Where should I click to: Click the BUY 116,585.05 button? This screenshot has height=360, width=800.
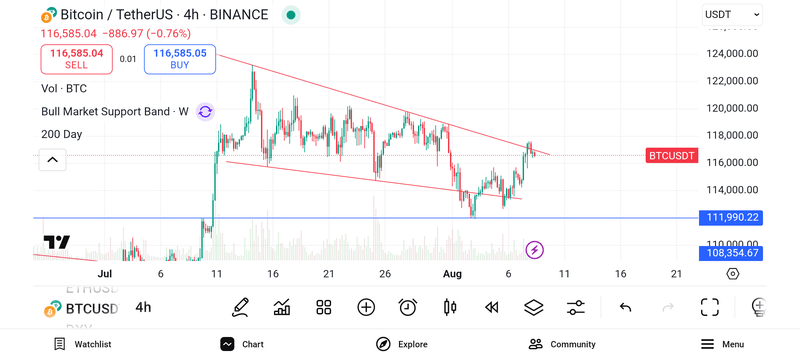coord(180,59)
